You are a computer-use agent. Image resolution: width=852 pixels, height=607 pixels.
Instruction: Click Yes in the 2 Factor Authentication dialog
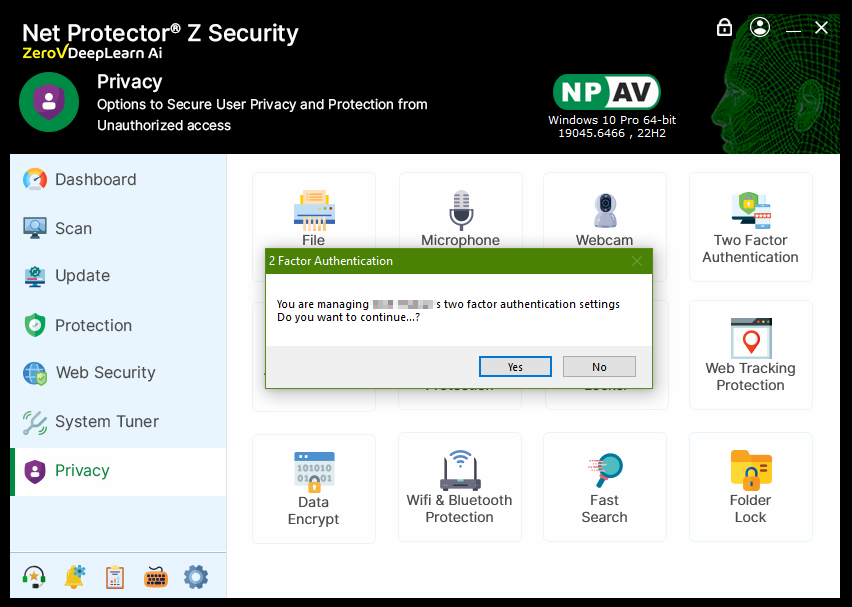coord(515,366)
